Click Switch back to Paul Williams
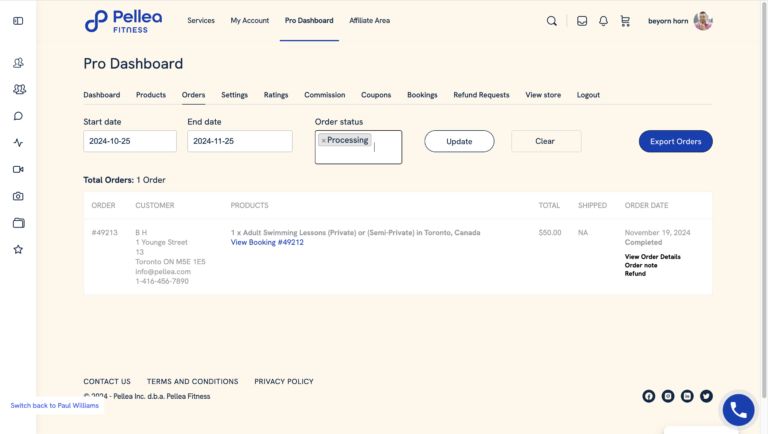Viewport: 768px width, 434px height. click(x=54, y=406)
